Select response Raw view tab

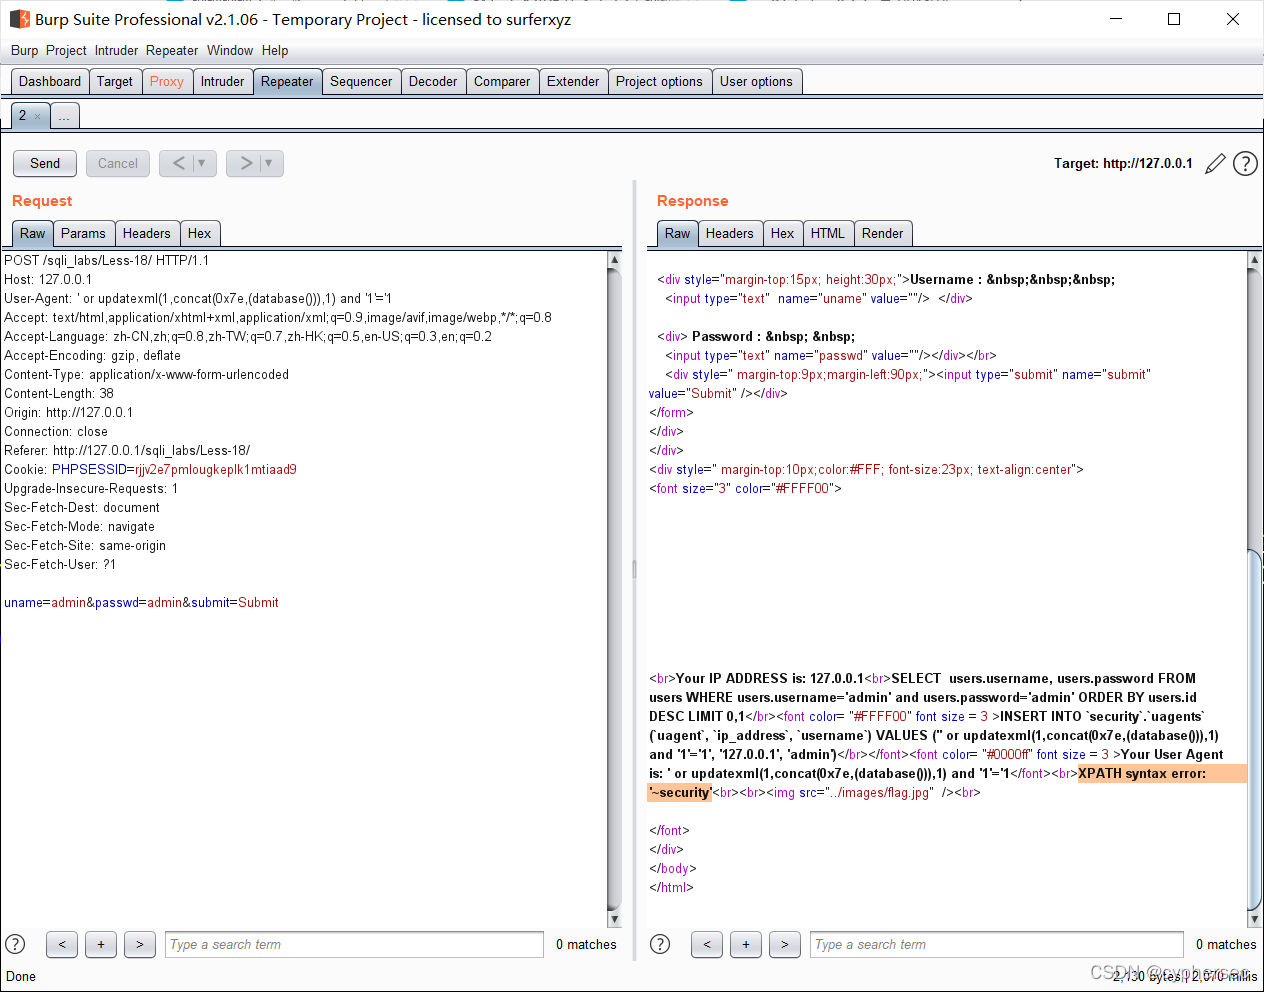point(677,233)
